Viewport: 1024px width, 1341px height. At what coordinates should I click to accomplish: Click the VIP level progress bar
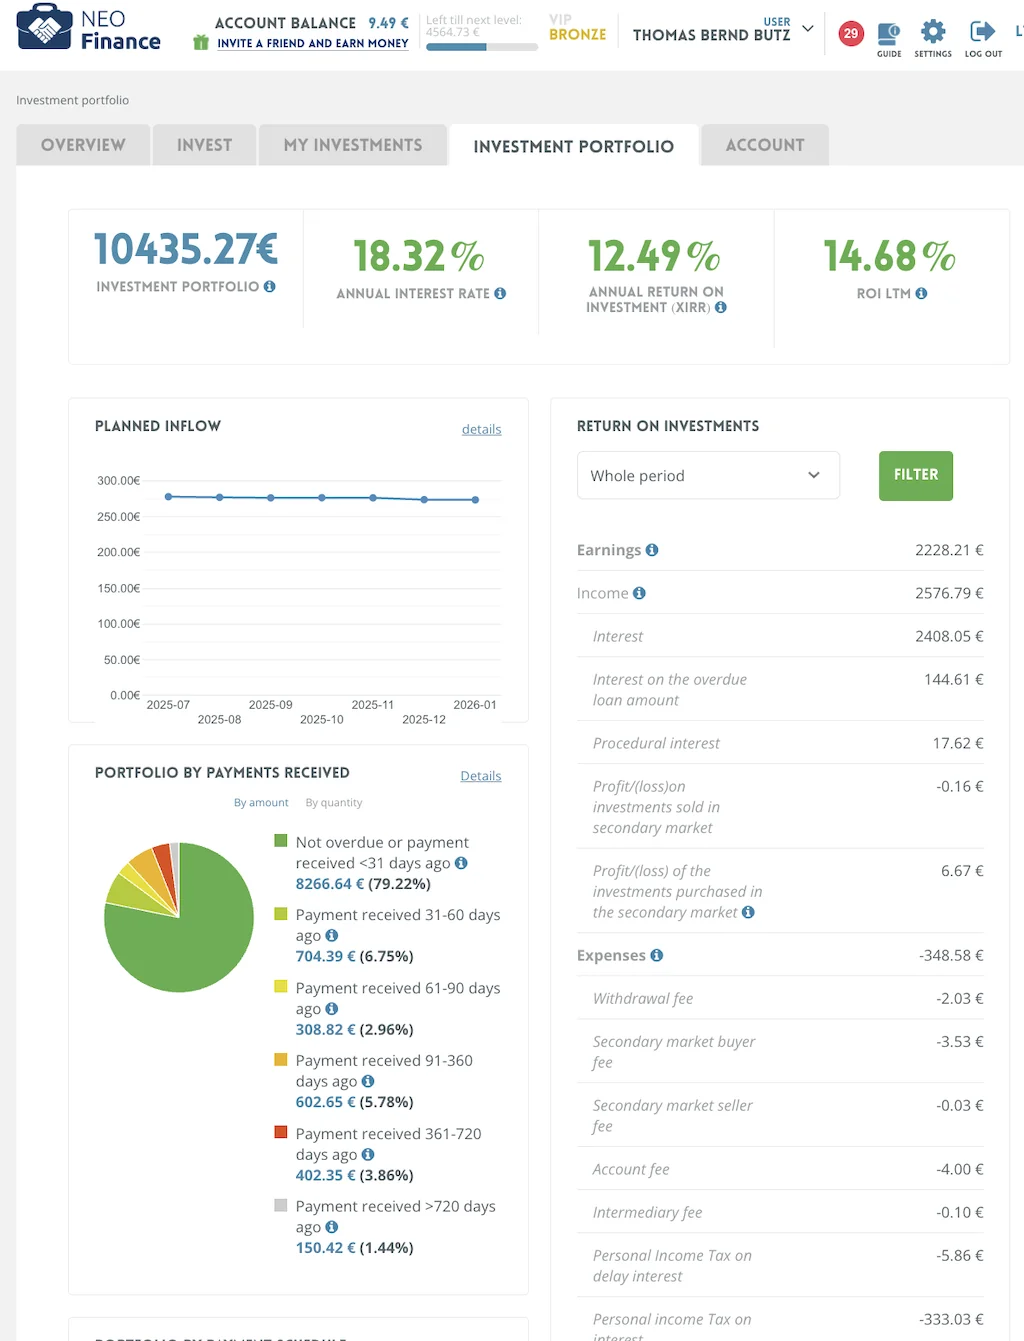(x=481, y=47)
